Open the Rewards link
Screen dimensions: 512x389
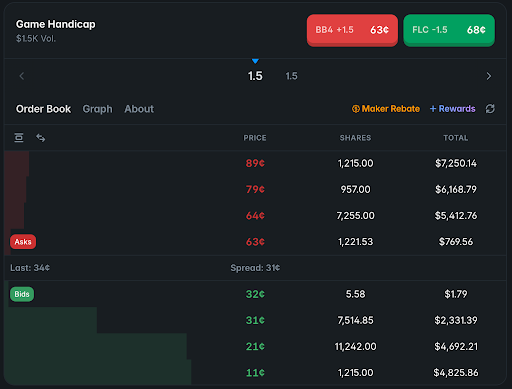click(x=452, y=109)
